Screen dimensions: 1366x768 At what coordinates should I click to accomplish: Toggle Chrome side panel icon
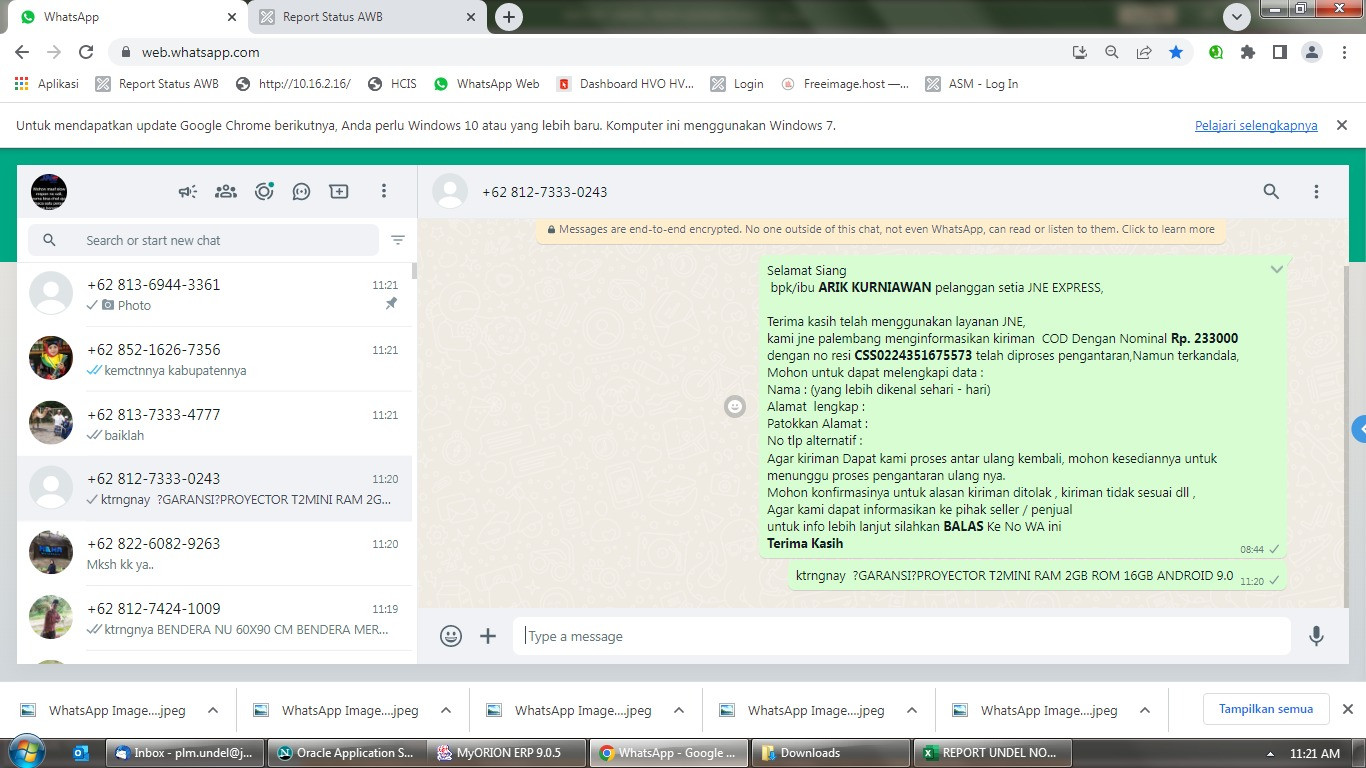pyautogui.click(x=1280, y=52)
